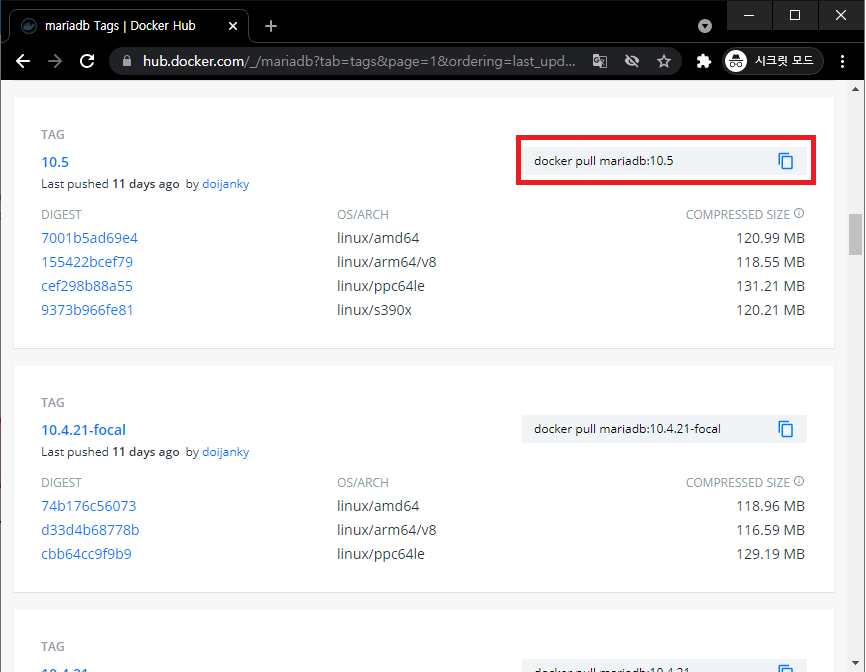866x672 pixels.
Task: Copy the docker pull mariadb:10.4.21-focal command
Action: click(785, 429)
